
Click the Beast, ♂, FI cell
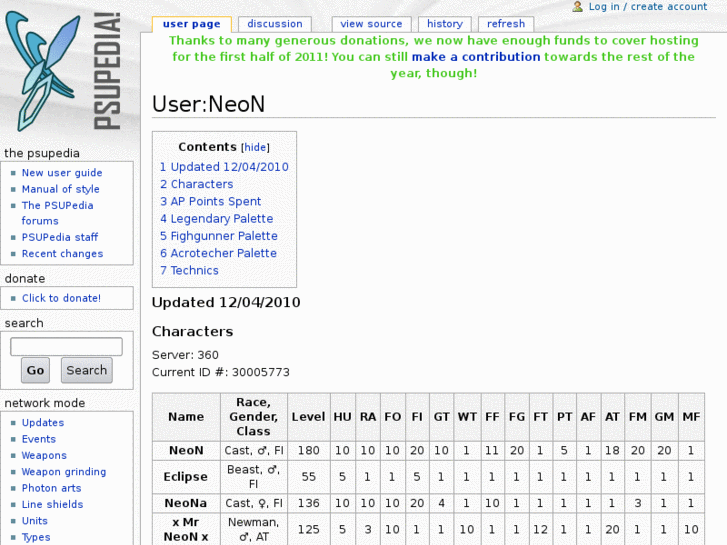(x=254, y=477)
